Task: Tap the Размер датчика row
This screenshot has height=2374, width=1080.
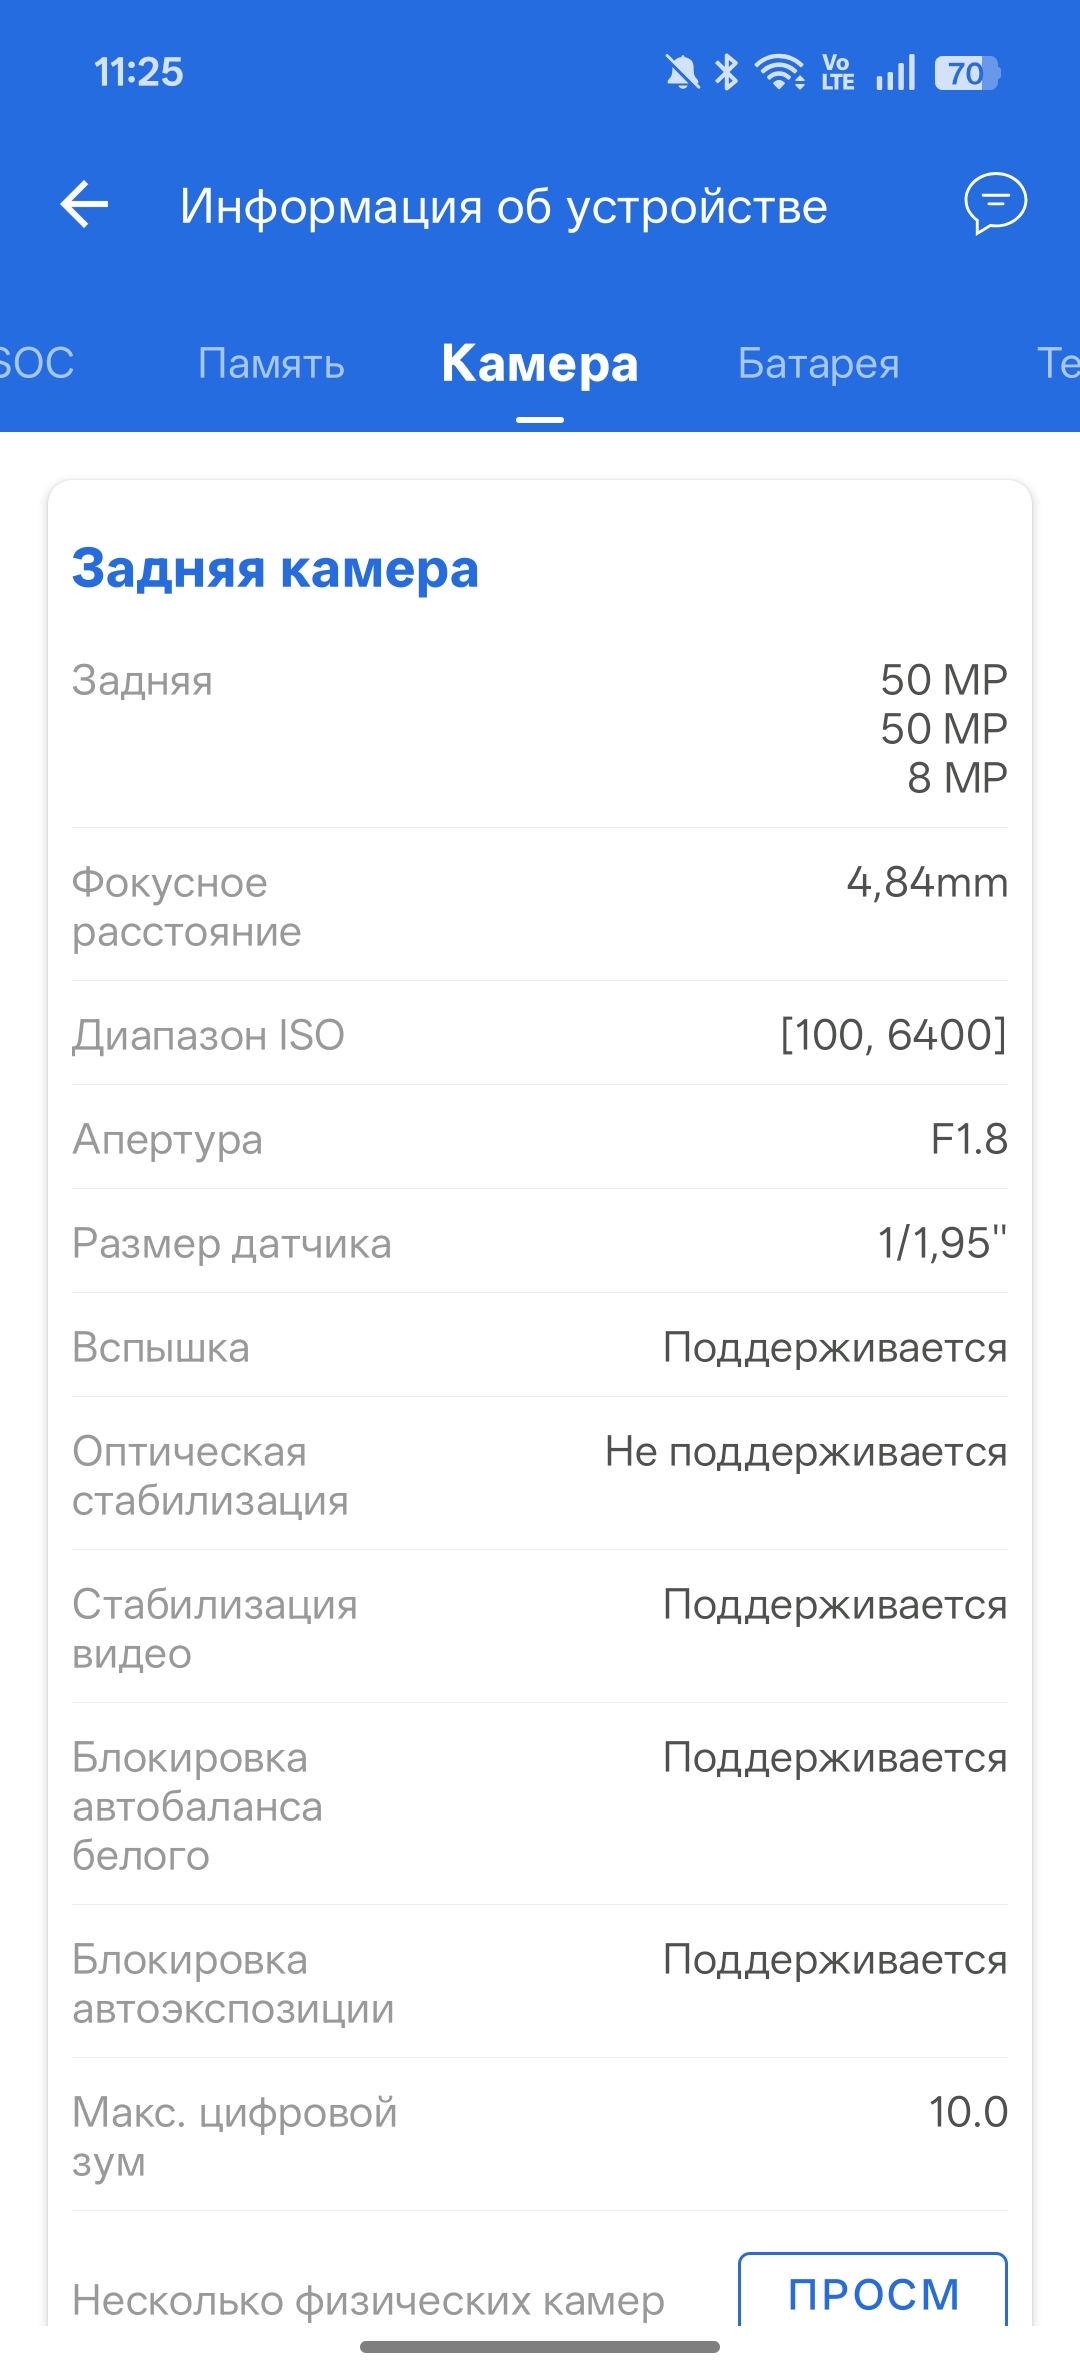Action: [540, 1242]
